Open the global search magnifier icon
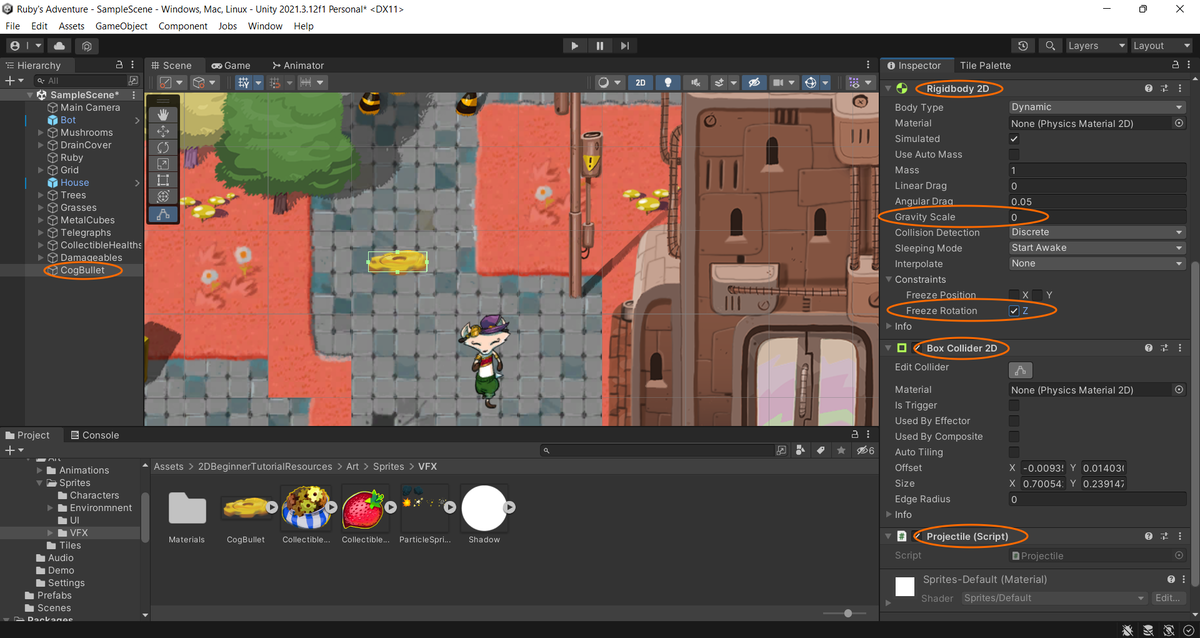Viewport: 1200px width, 638px height. click(x=1049, y=46)
